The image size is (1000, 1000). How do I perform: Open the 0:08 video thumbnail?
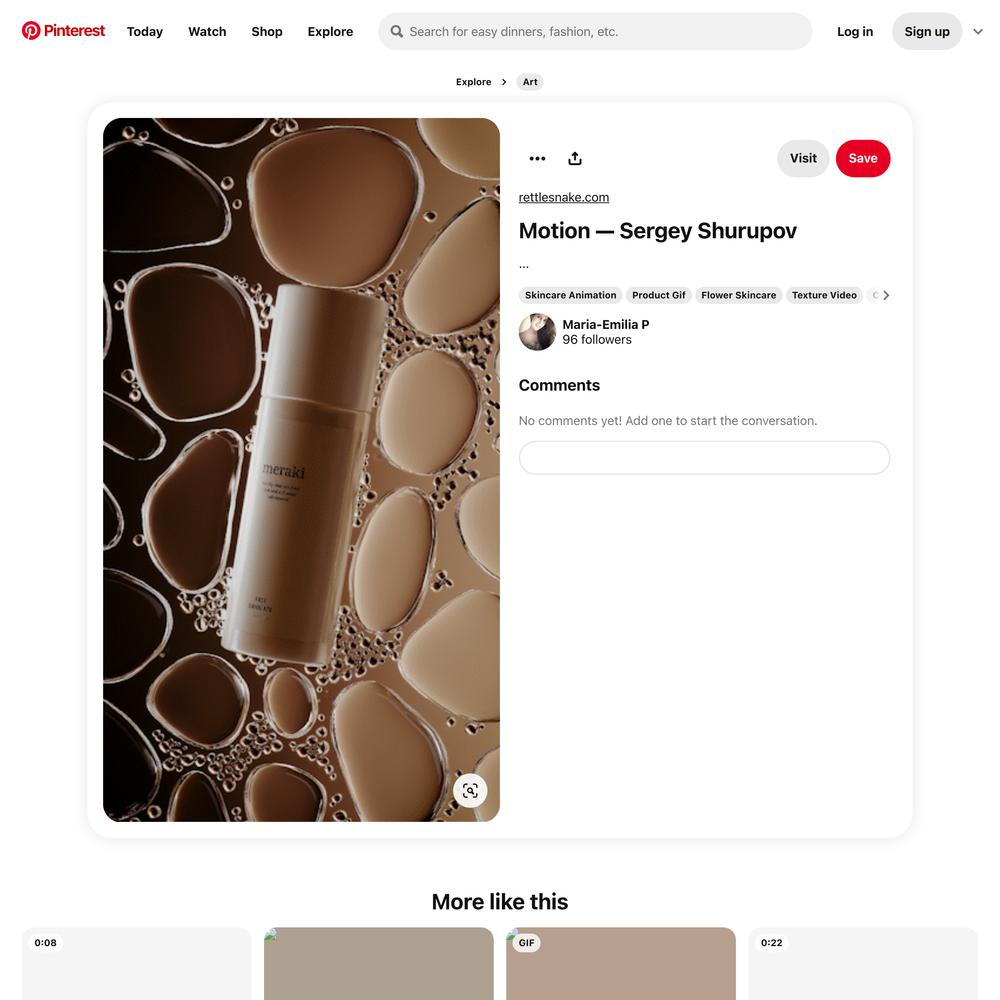point(136,964)
